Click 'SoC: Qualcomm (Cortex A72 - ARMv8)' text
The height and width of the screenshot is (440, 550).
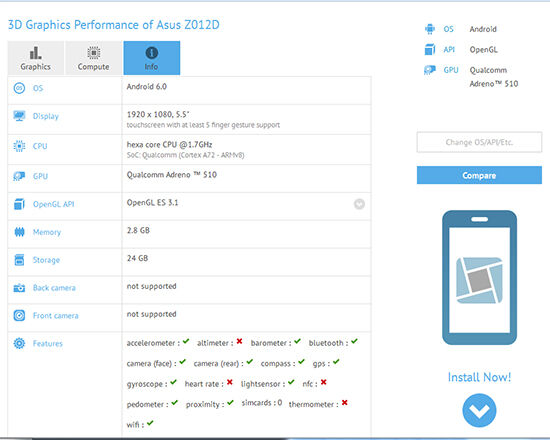point(185,155)
